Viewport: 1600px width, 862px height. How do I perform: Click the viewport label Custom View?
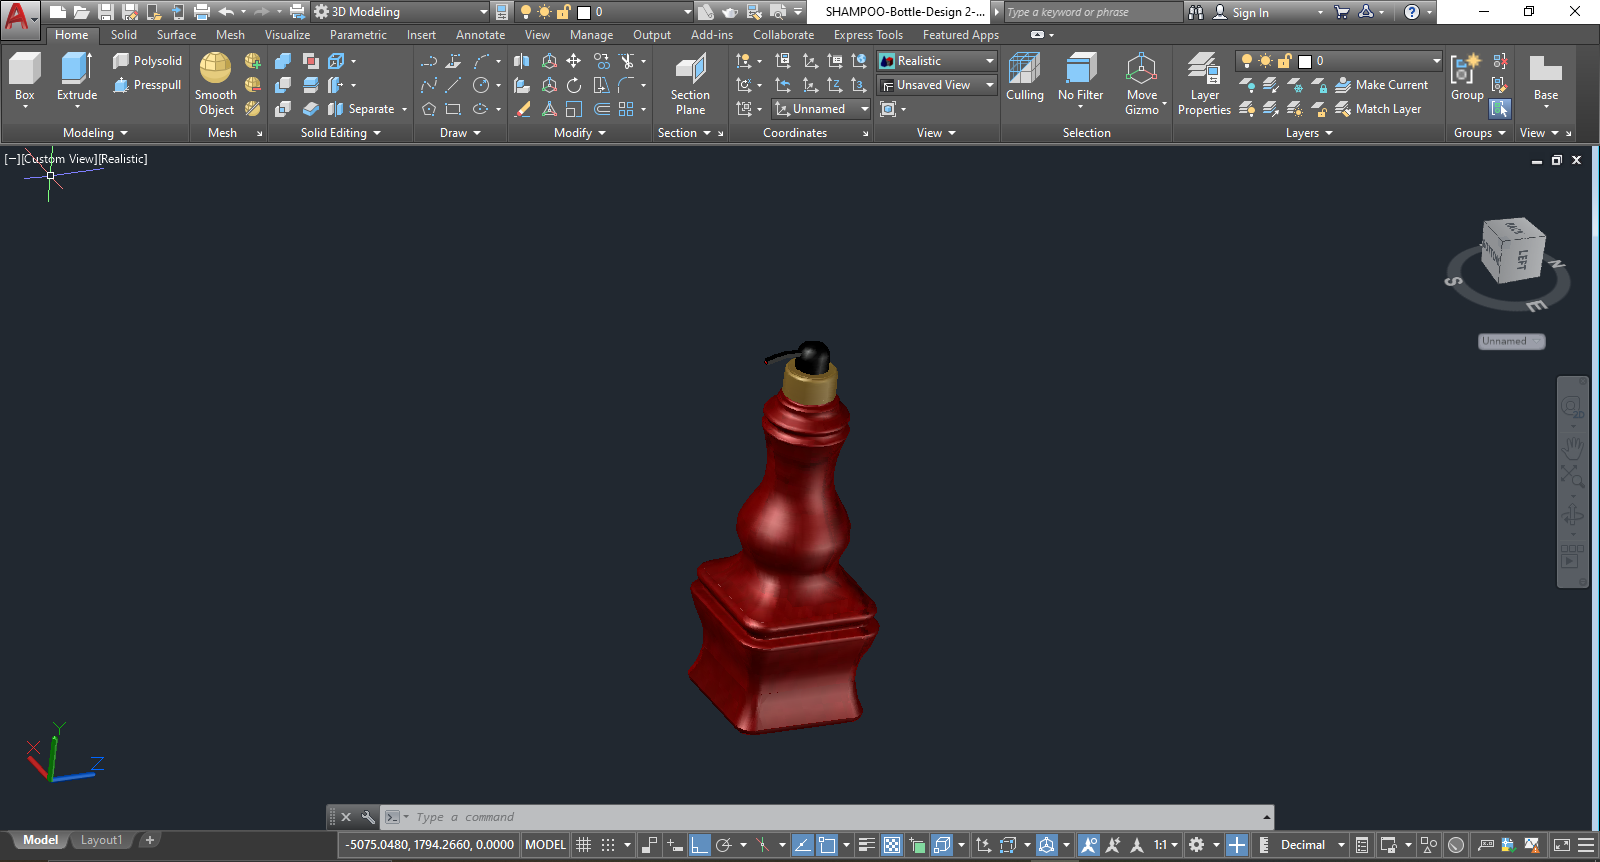[x=59, y=159]
